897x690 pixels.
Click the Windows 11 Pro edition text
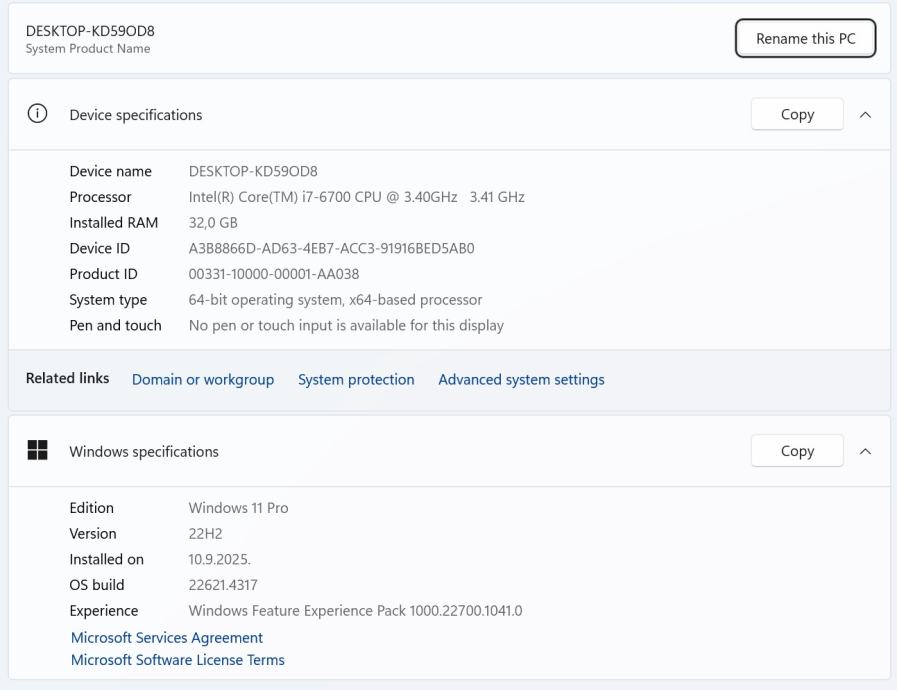(238, 508)
